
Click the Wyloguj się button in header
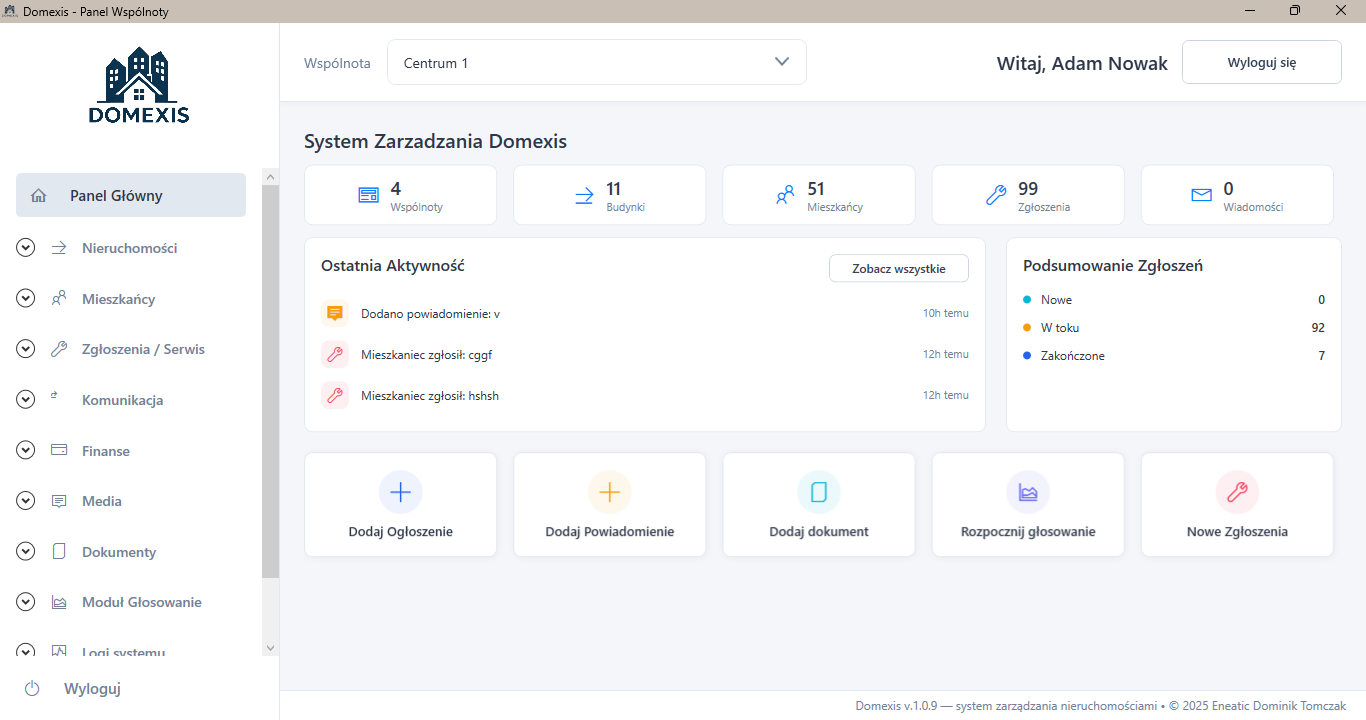tap(1261, 62)
